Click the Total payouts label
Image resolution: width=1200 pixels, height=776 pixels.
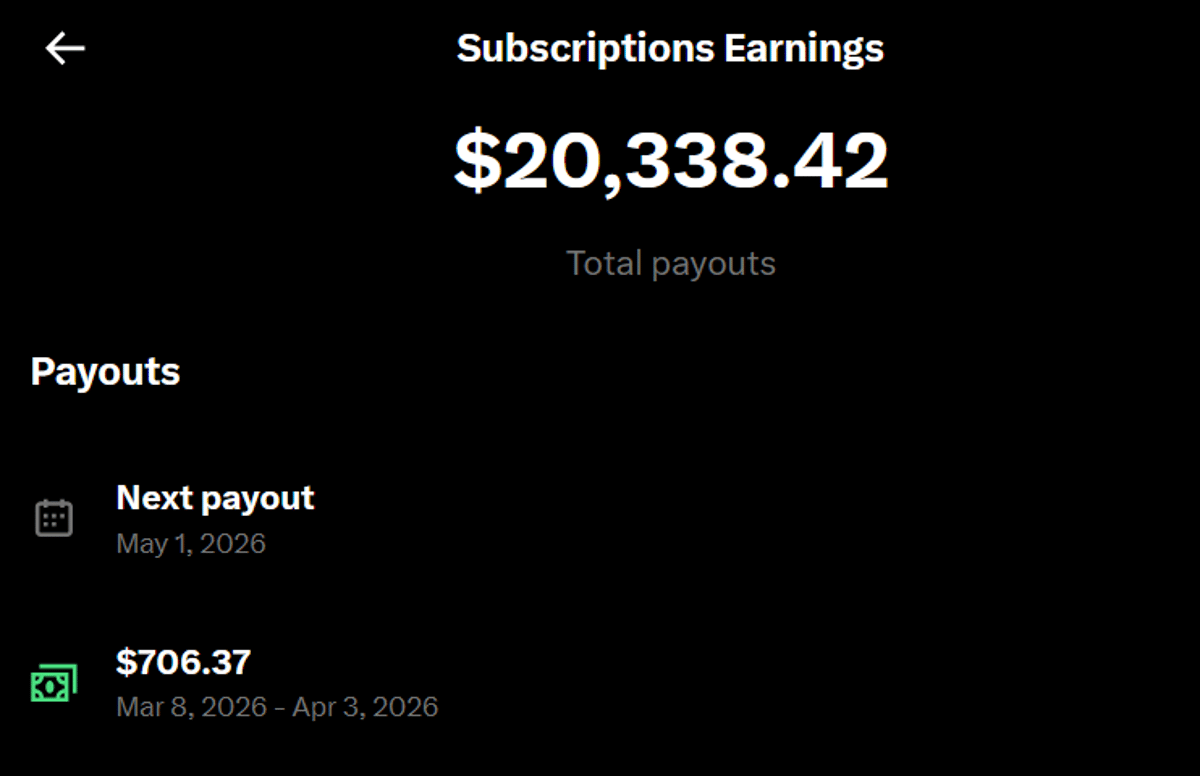tap(671, 263)
